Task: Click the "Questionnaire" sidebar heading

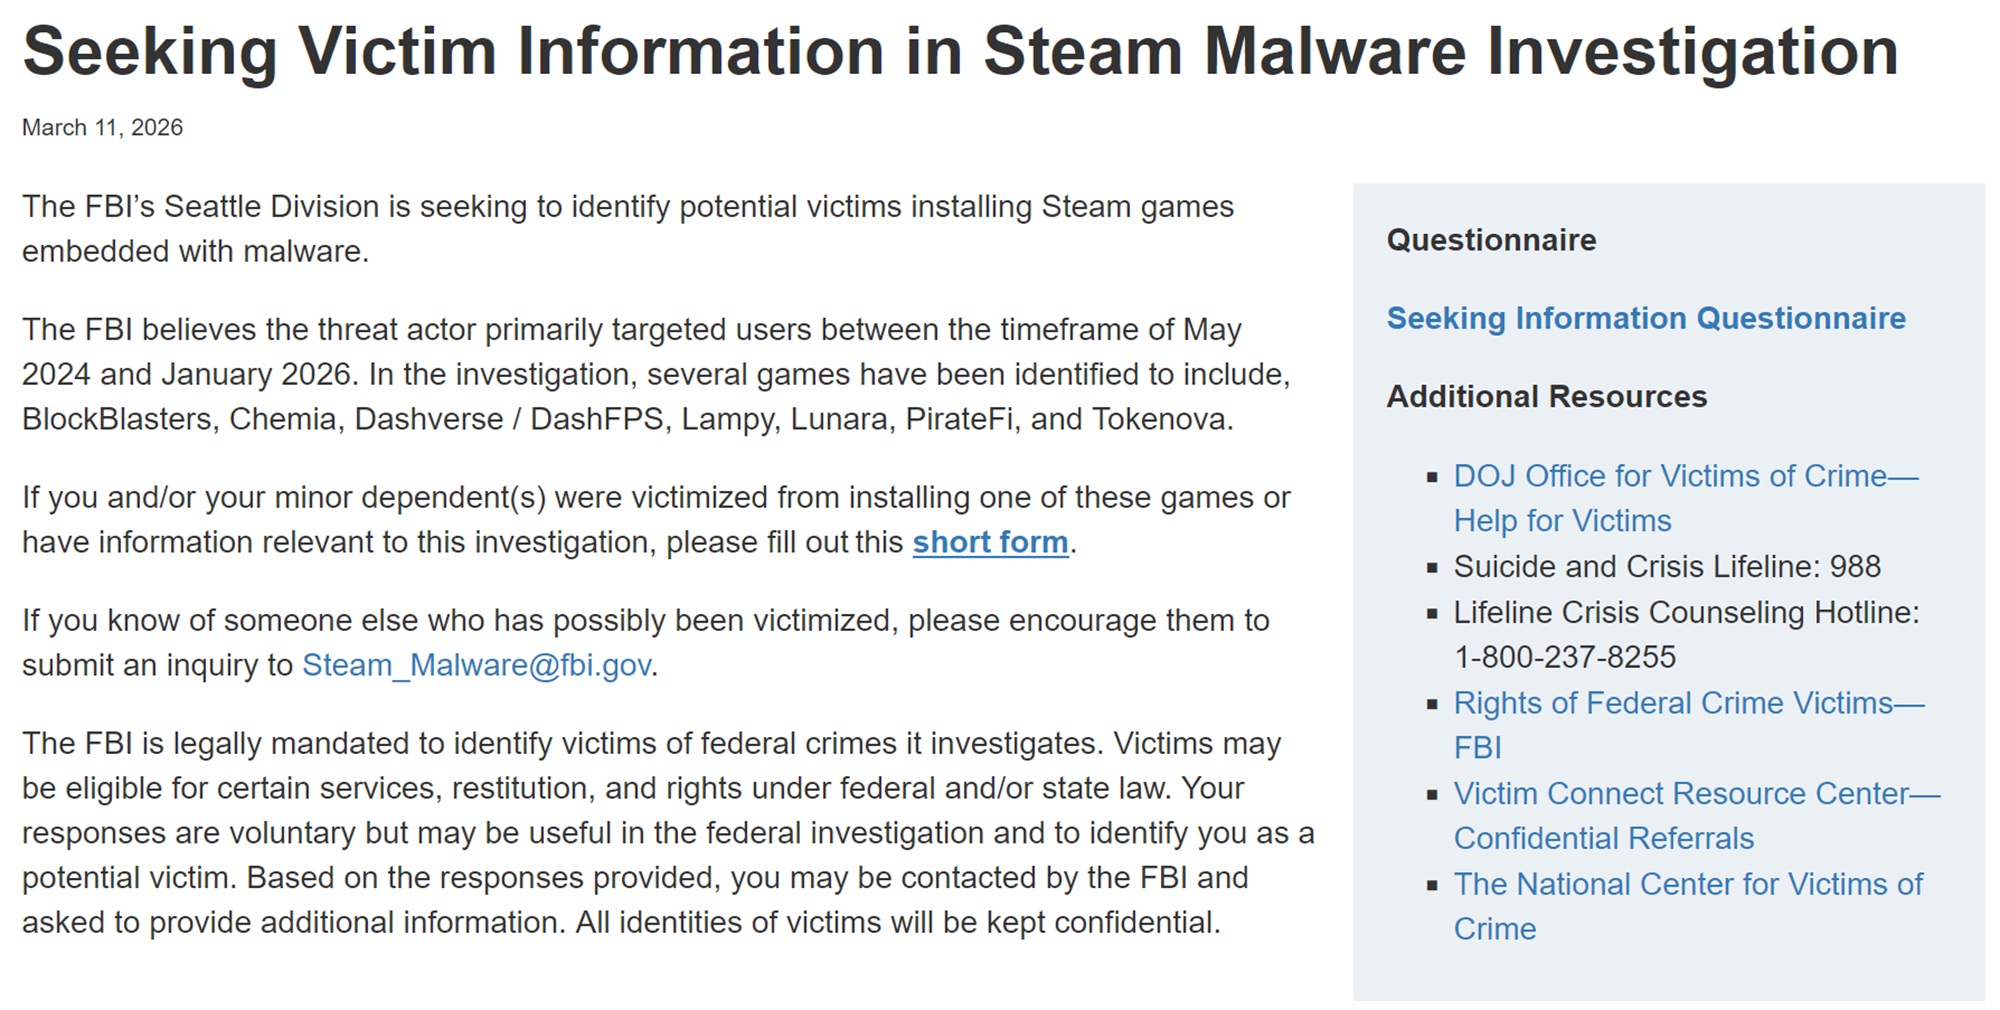Action: pos(1491,240)
